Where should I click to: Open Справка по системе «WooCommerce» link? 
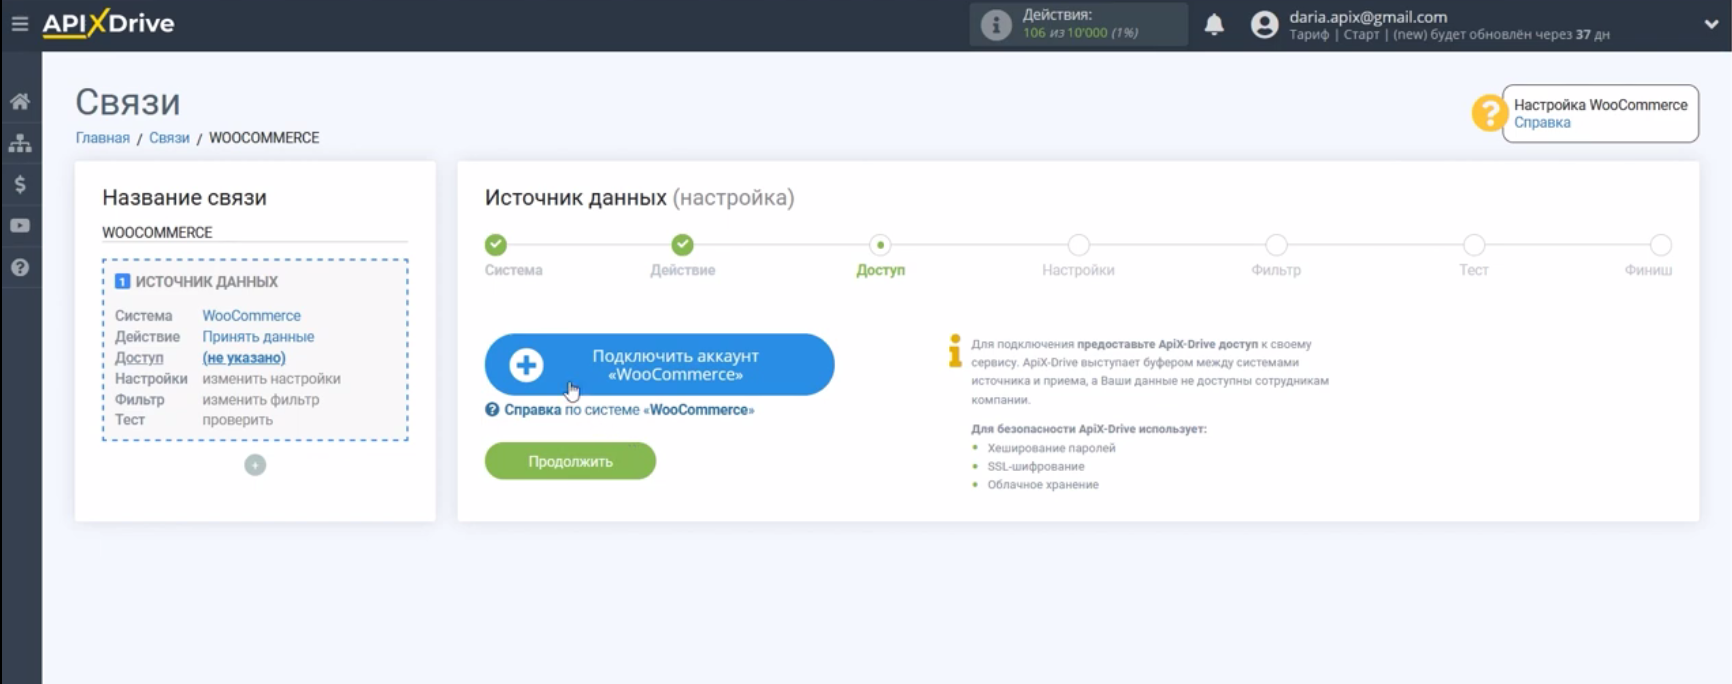[620, 410]
